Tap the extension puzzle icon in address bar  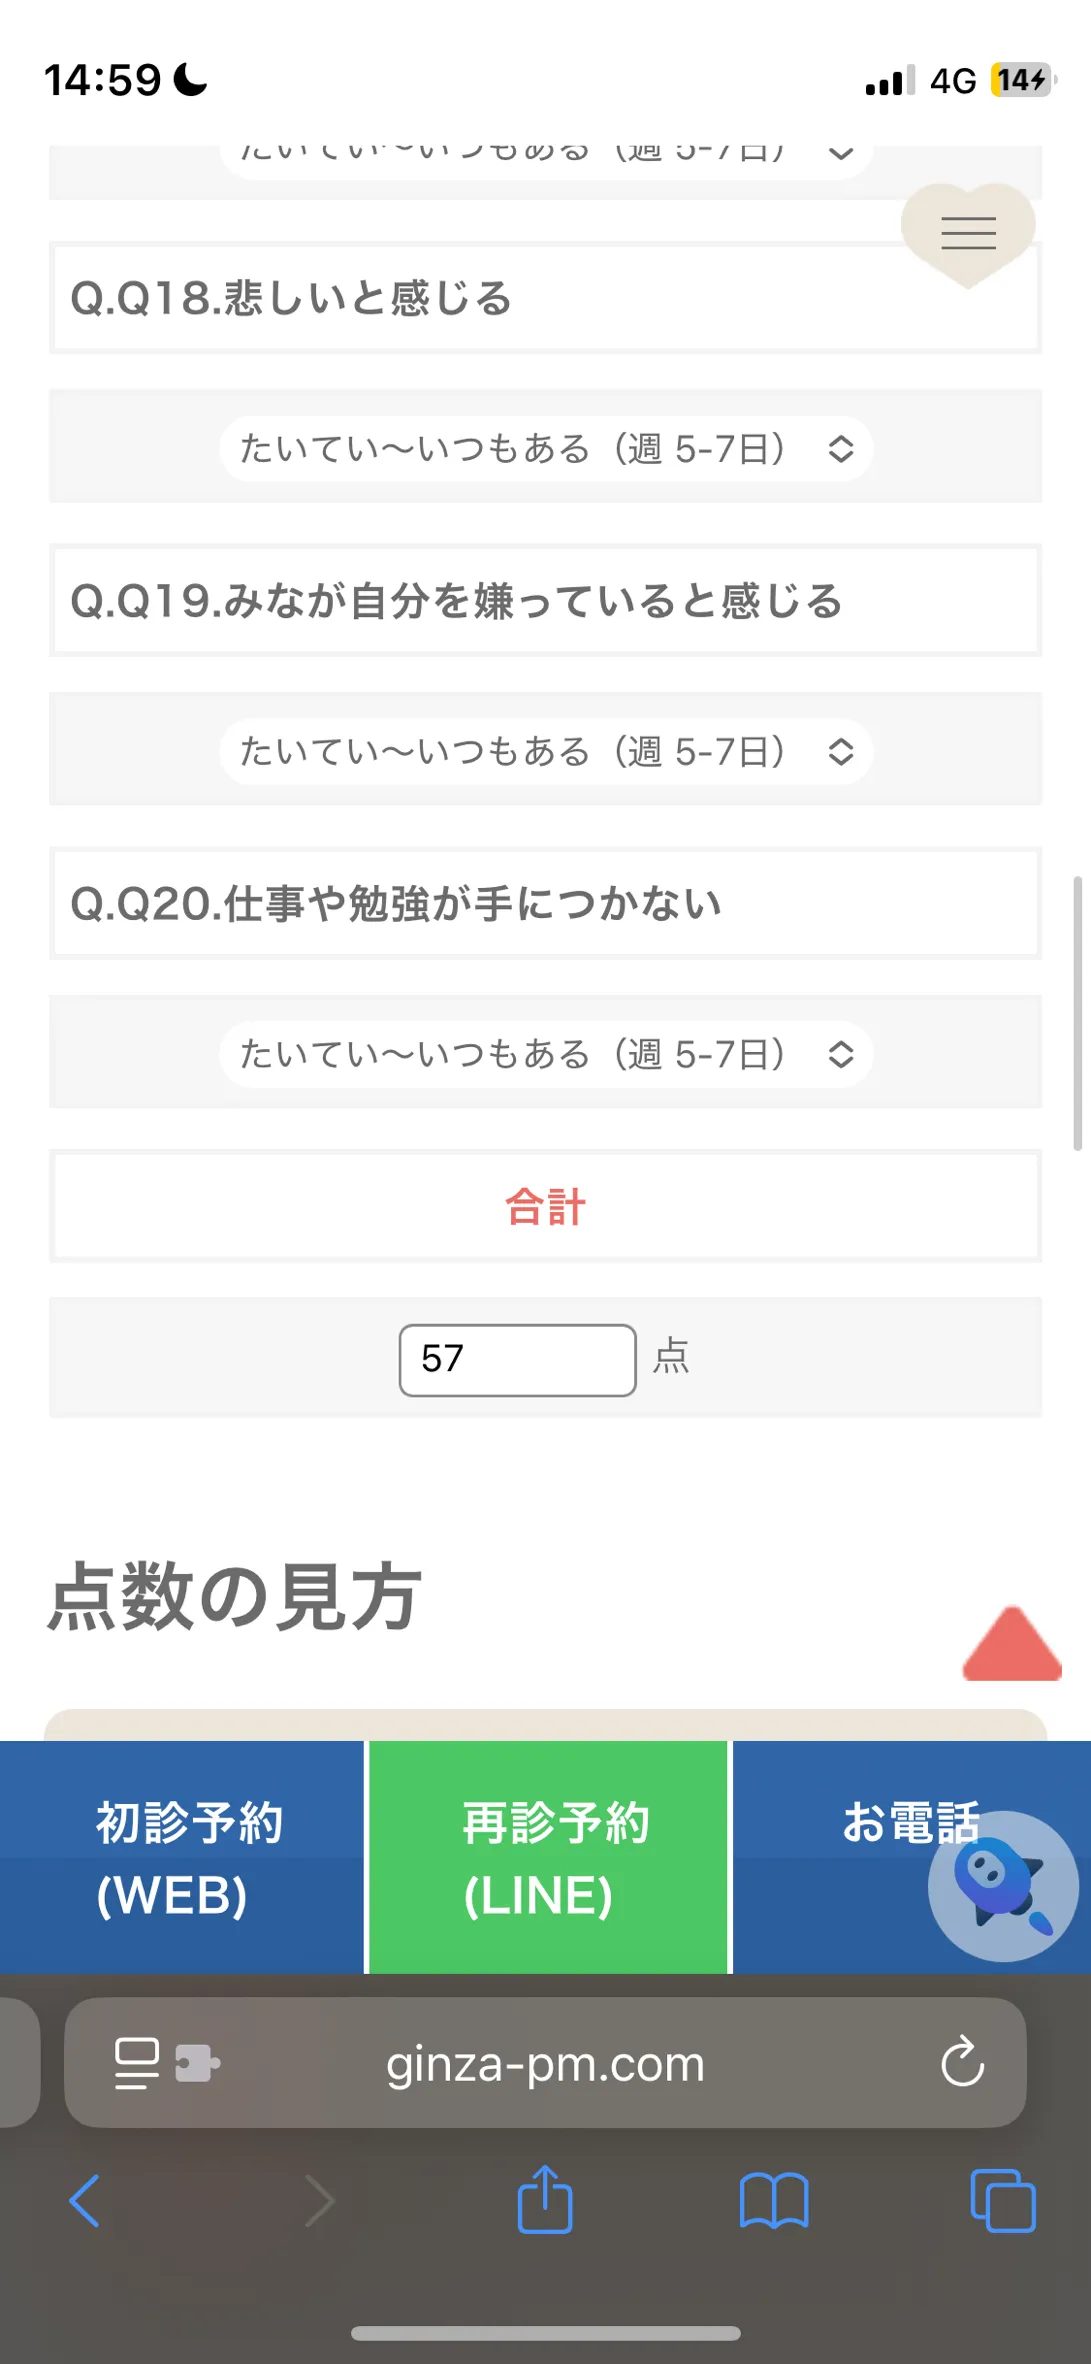click(197, 2063)
